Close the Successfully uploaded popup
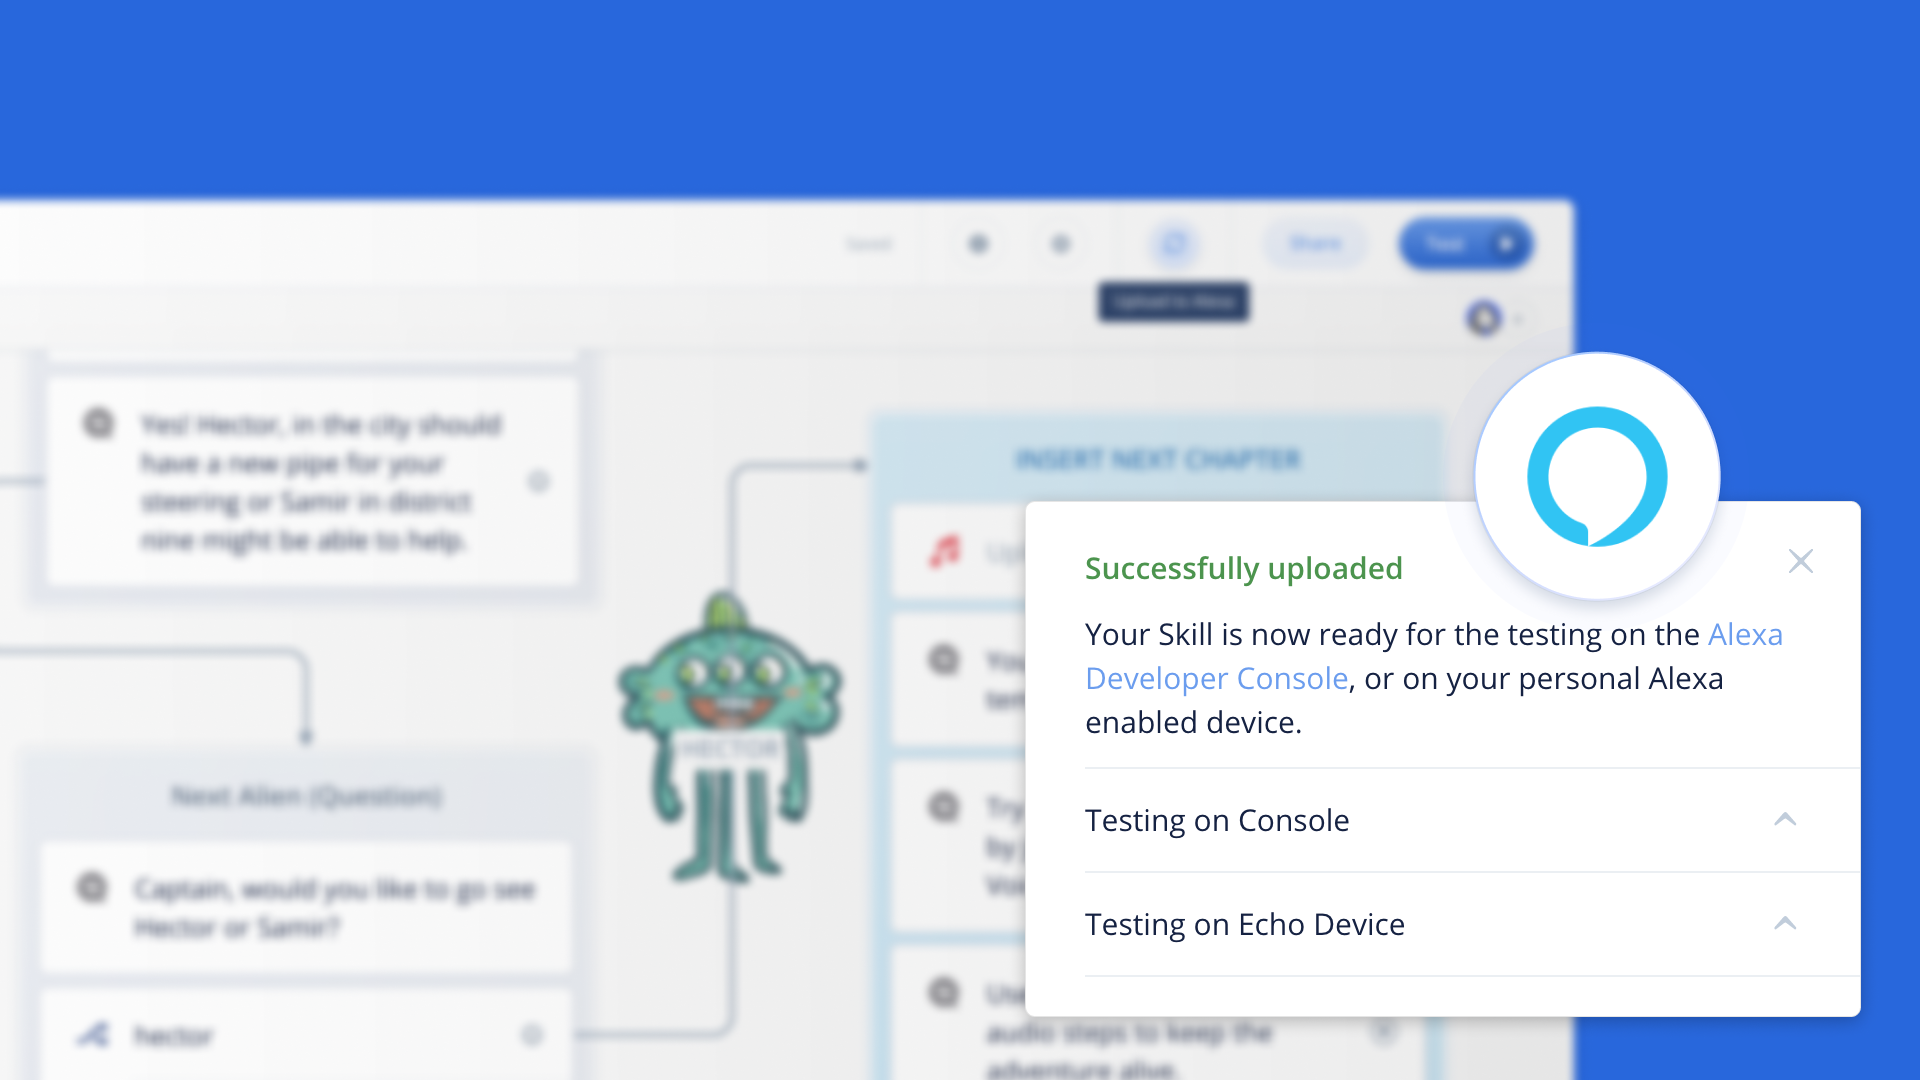This screenshot has width=1920, height=1080. (x=1800, y=561)
